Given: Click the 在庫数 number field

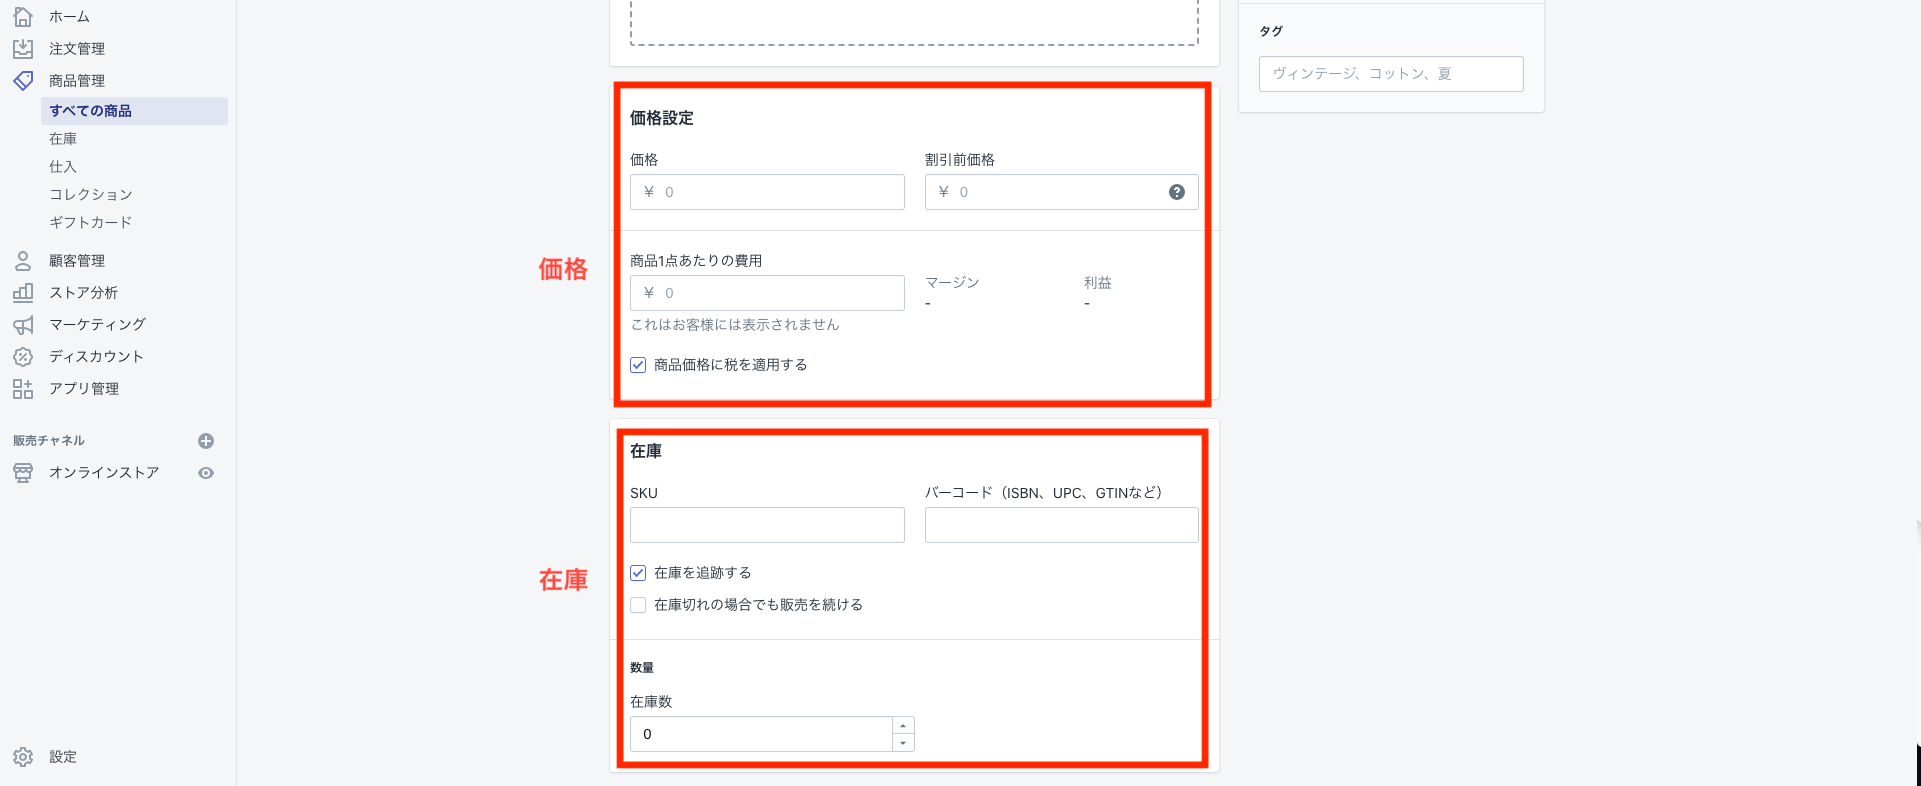Looking at the screenshot, I should coord(761,734).
